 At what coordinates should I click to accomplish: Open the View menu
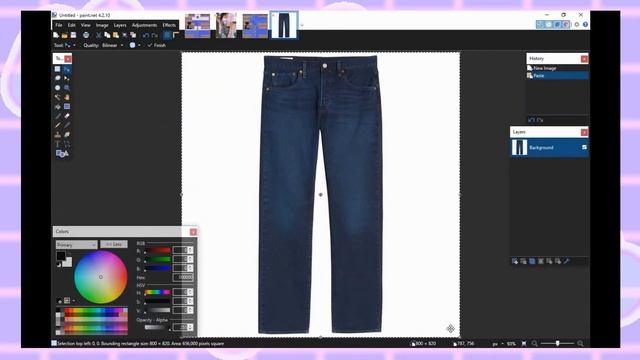tap(85, 25)
